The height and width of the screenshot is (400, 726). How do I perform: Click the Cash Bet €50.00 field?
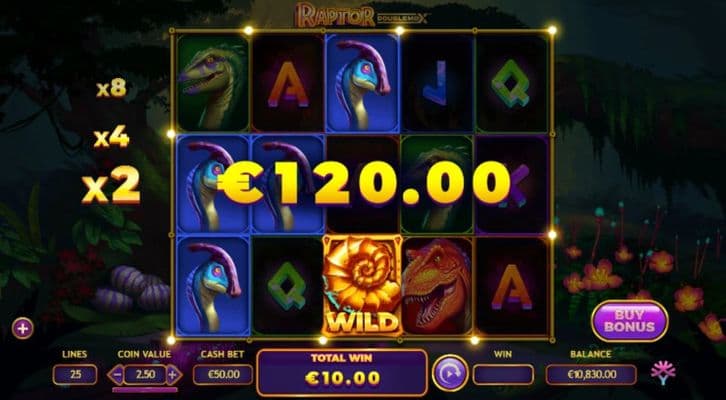223,375
